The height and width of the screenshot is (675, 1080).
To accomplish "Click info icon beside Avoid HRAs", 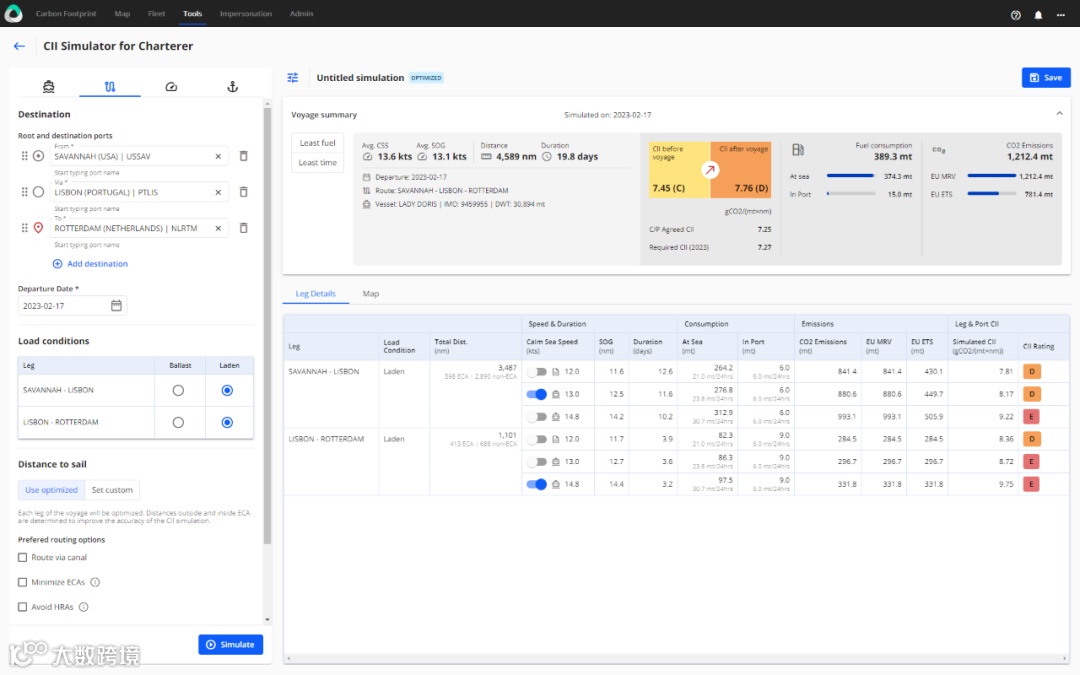I will pos(83,607).
